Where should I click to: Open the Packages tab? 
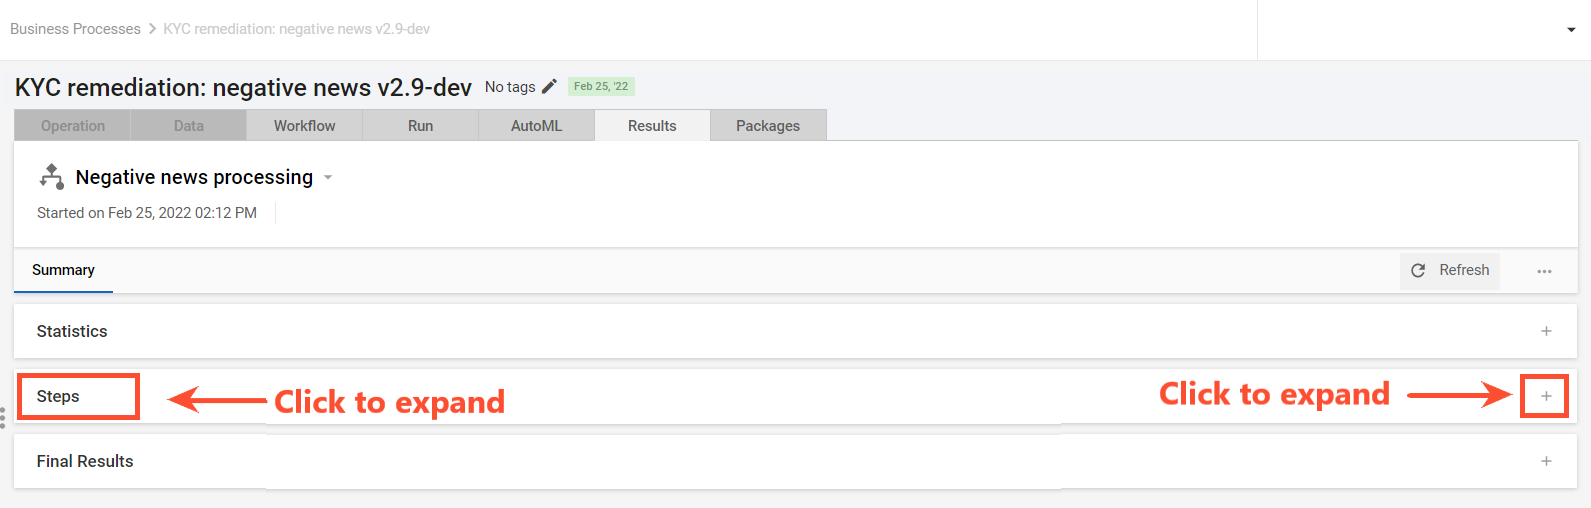768,125
